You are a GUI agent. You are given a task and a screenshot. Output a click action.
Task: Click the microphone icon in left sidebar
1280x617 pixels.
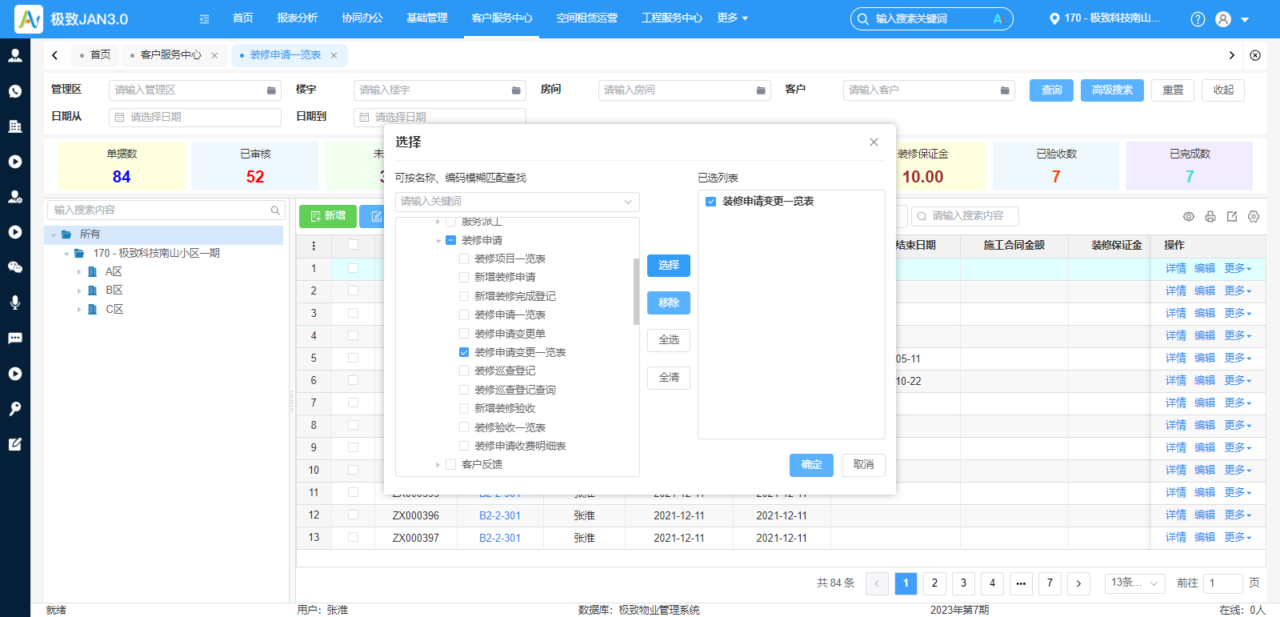[15, 302]
